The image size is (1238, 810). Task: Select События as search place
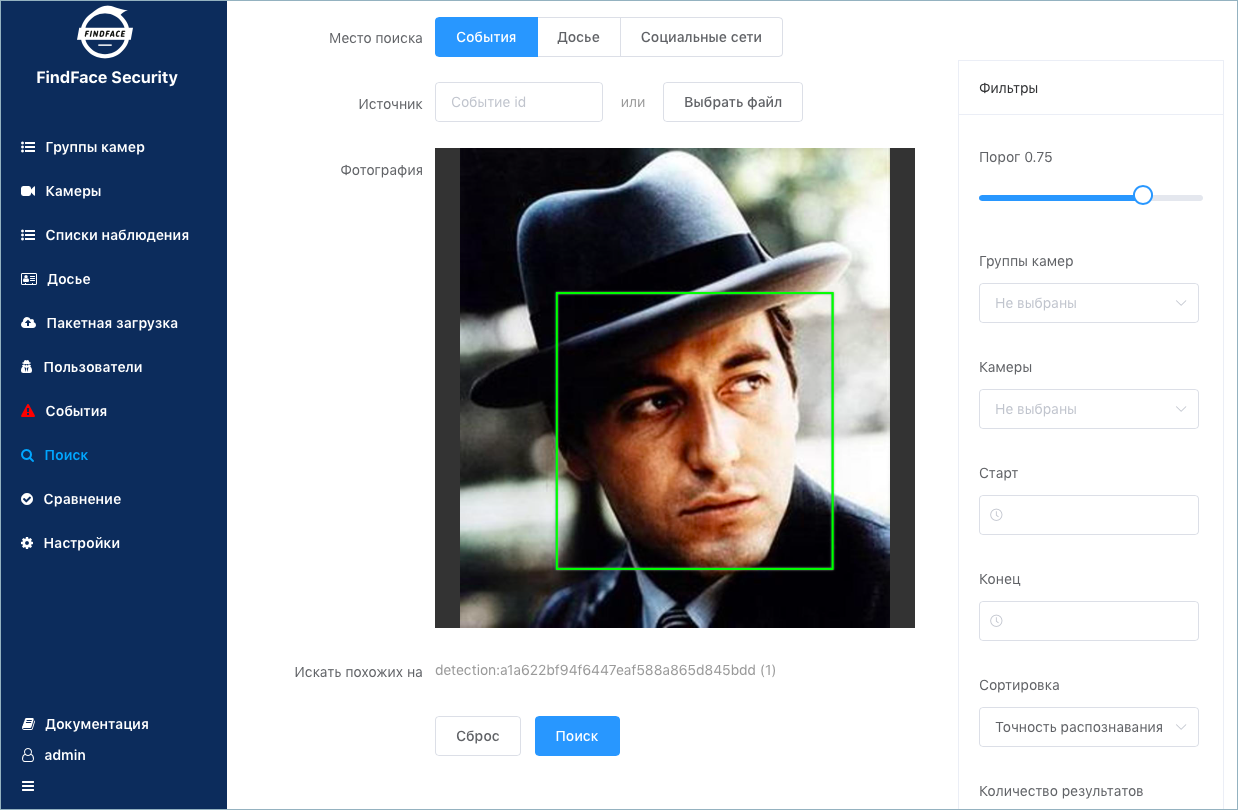(x=486, y=37)
